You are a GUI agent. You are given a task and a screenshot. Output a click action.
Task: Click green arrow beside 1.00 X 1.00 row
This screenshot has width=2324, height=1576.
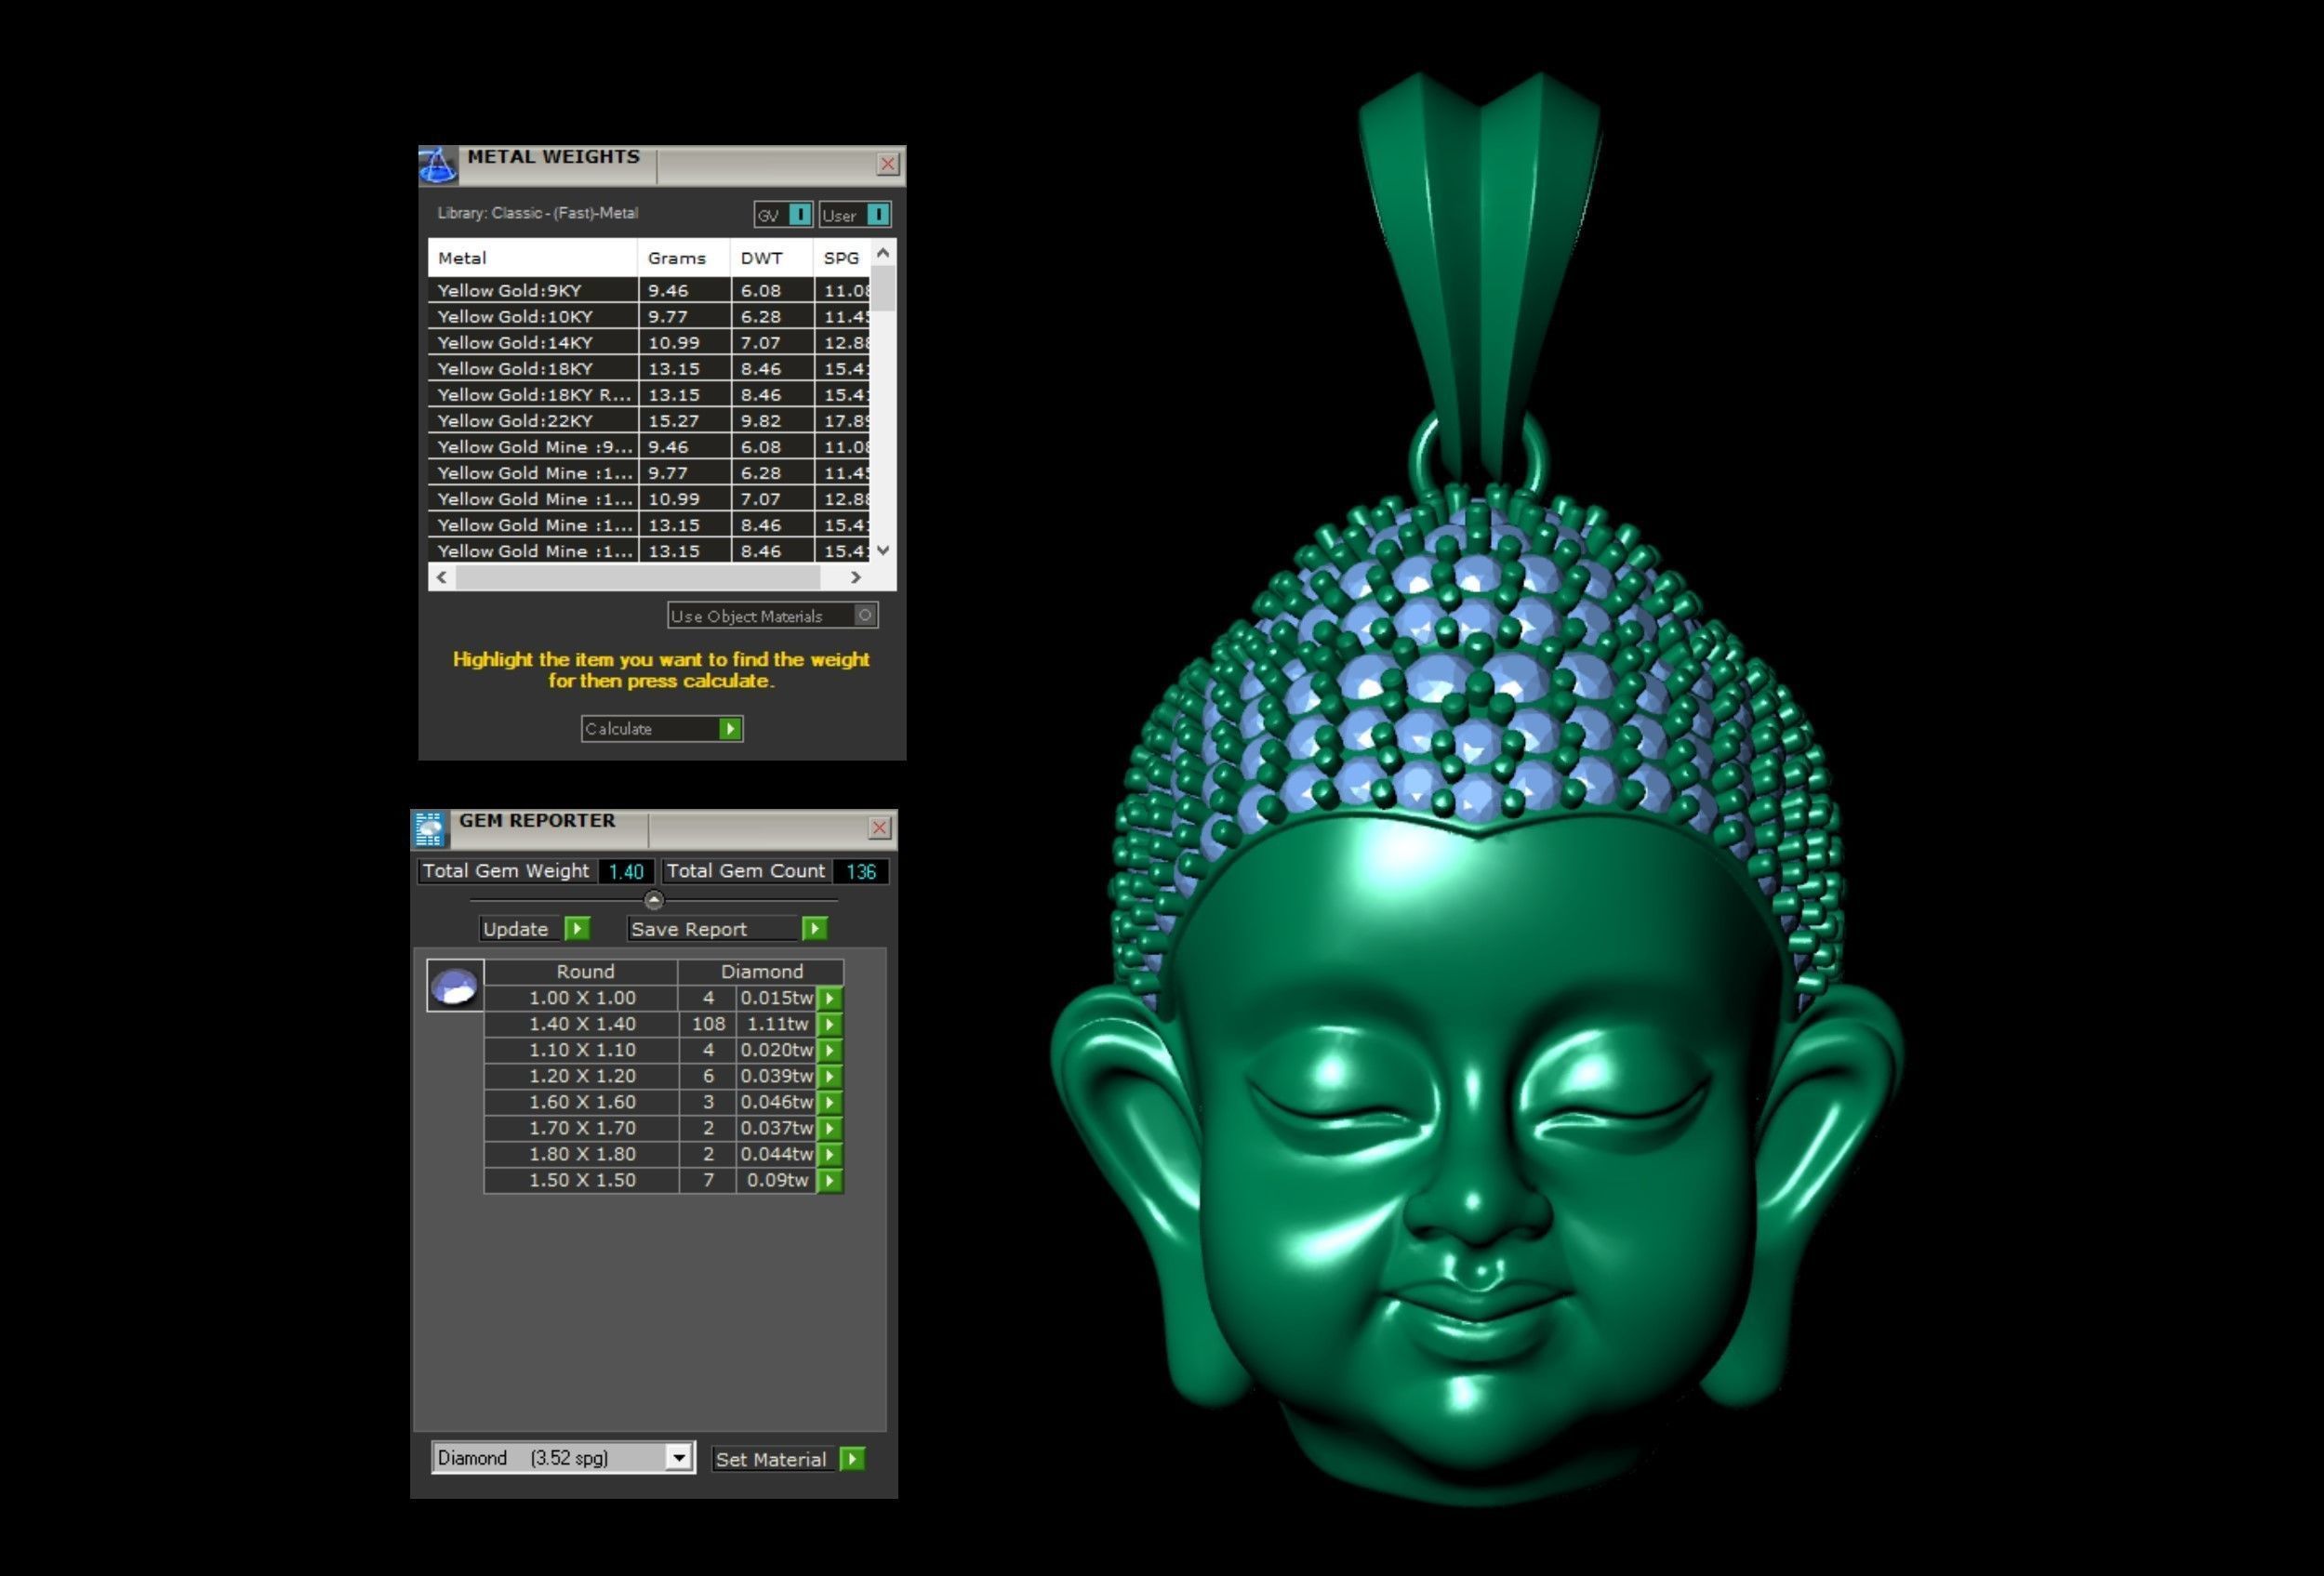point(830,998)
